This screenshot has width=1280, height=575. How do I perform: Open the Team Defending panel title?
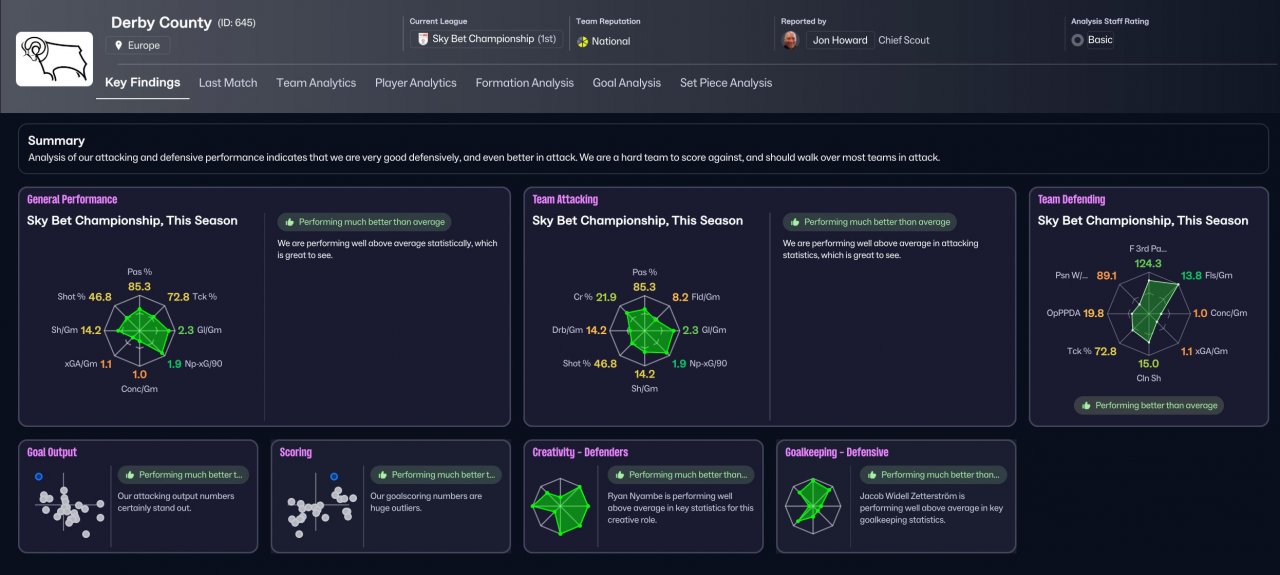pyautogui.click(x=1071, y=199)
